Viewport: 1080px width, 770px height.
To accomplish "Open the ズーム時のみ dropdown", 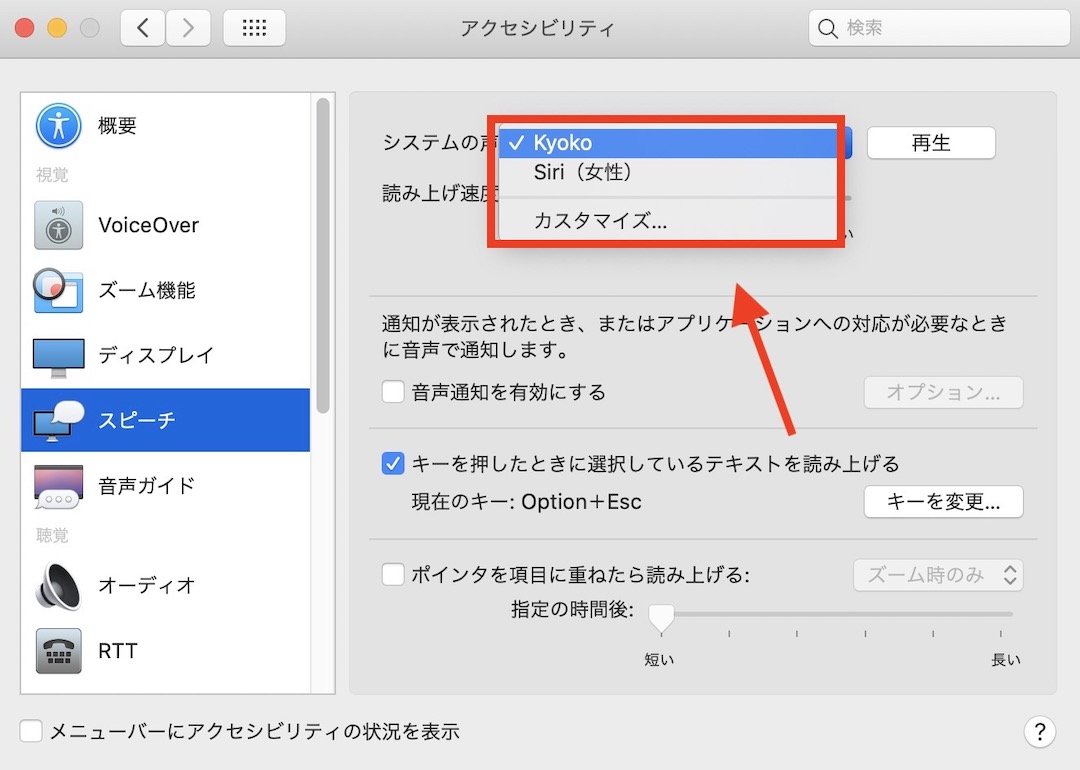I will [x=938, y=574].
